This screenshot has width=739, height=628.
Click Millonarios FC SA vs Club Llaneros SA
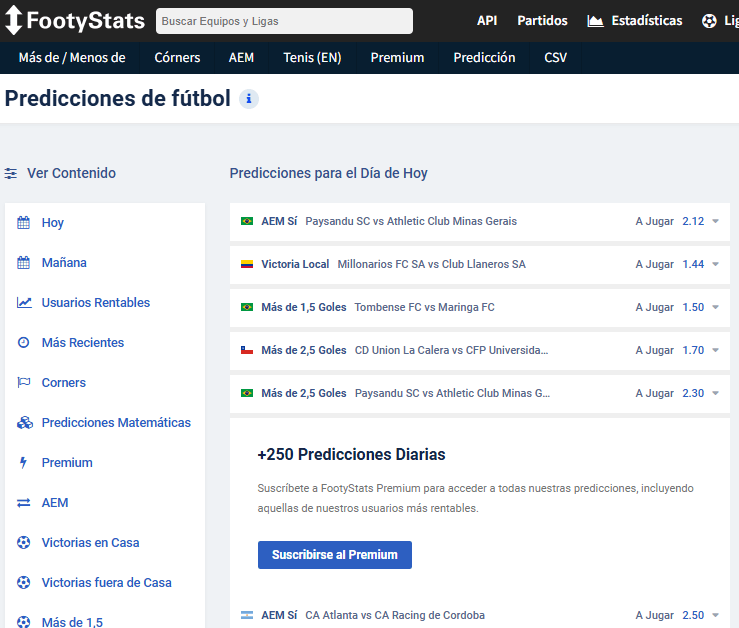click(x=431, y=264)
